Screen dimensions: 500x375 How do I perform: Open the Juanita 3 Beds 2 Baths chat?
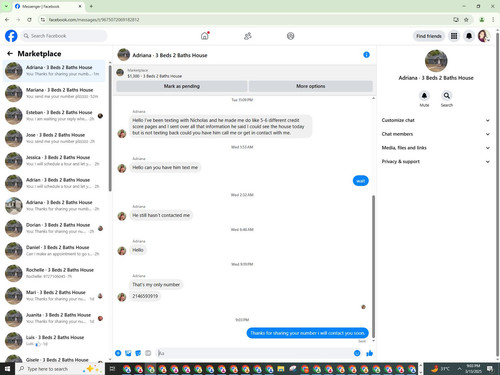pyautogui.click(x=54, y=318)
